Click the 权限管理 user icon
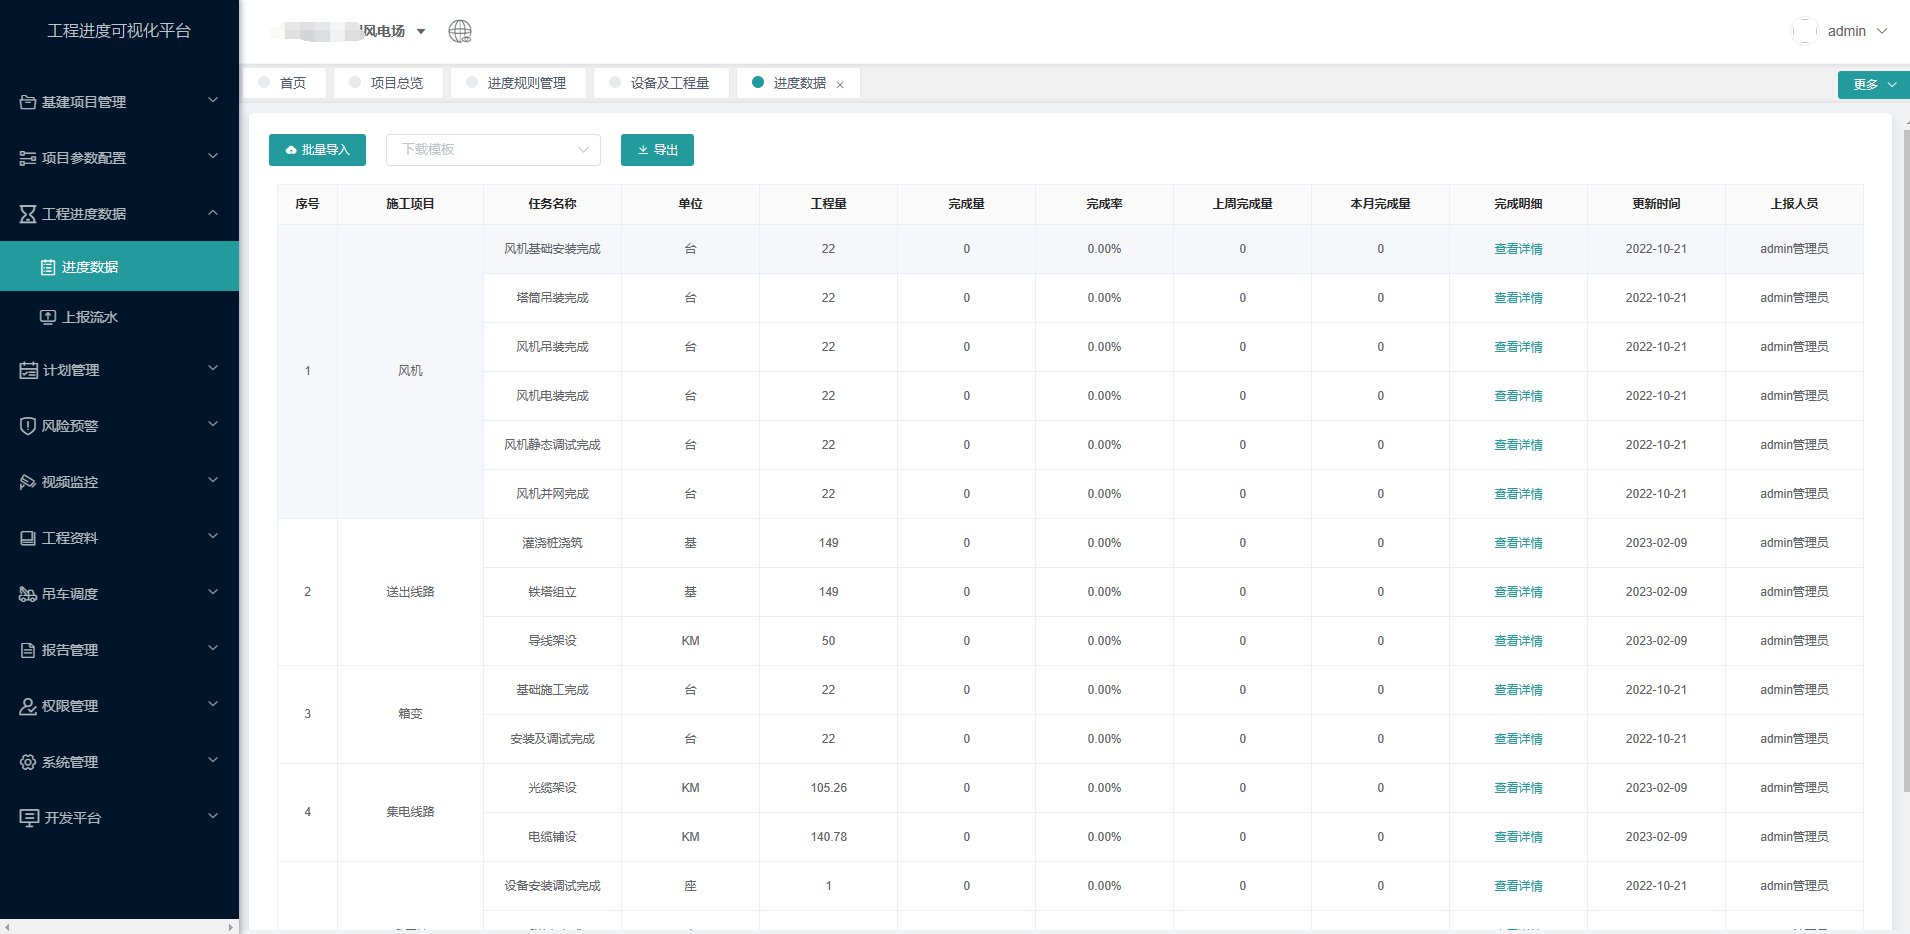This screenshot has width=1910, height=934. pos(28,706)
